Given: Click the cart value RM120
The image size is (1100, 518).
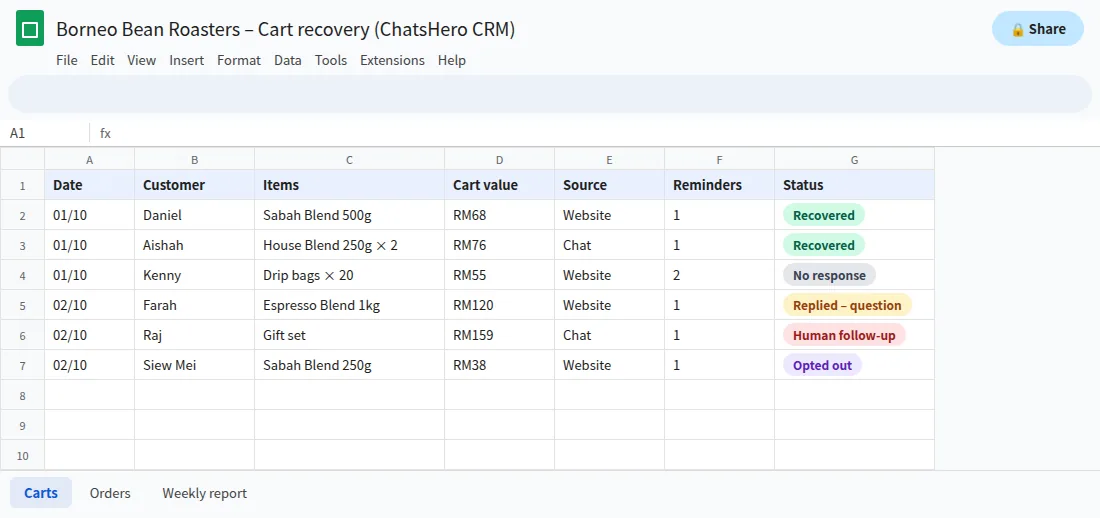Looking at the screenshot, I should point(499,305).
